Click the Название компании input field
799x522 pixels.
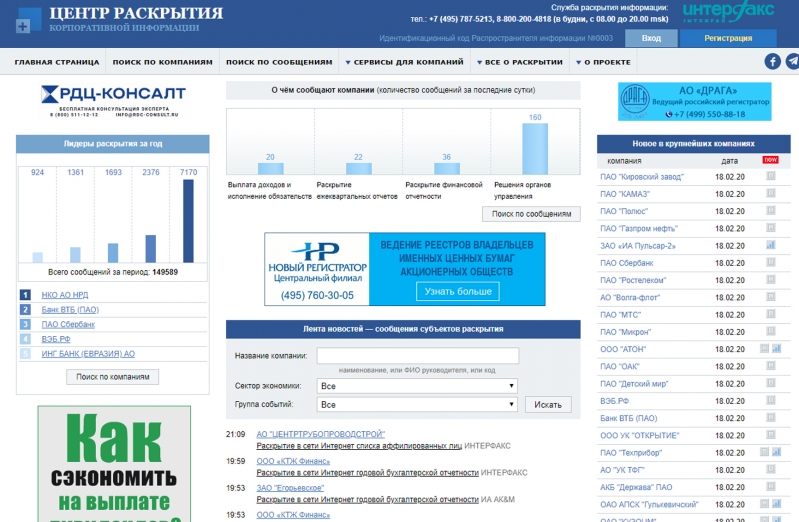click(418, 355)
